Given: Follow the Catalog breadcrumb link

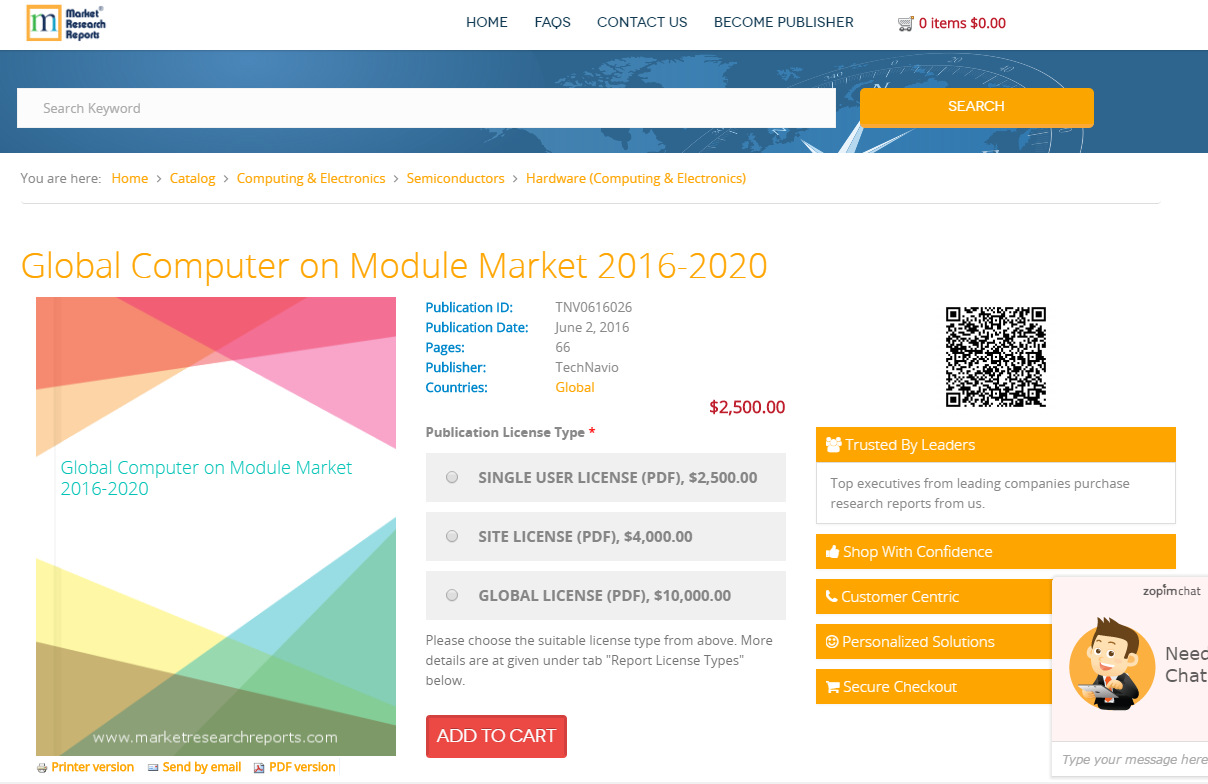Looking at the screenshot, I should (x=193, y=178).
